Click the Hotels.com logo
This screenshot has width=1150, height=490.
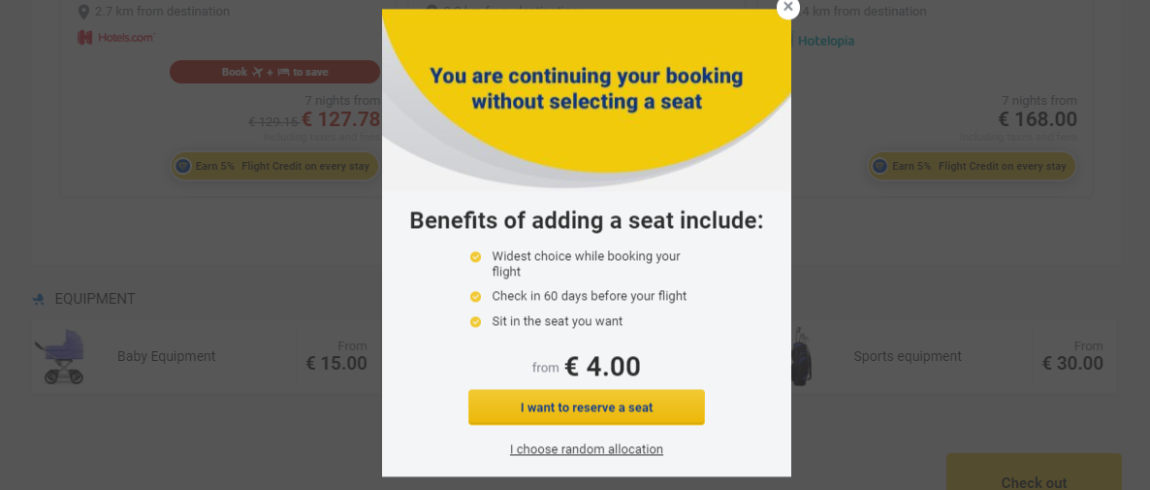116,37
